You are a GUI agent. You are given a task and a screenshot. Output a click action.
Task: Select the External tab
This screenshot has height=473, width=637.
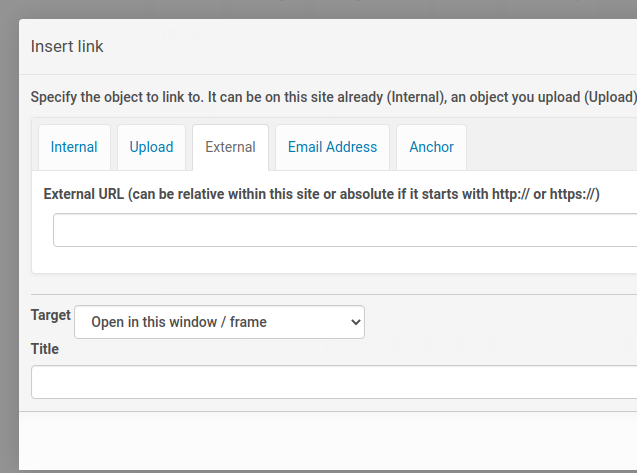pyautogui.click(x=230, y=147)
